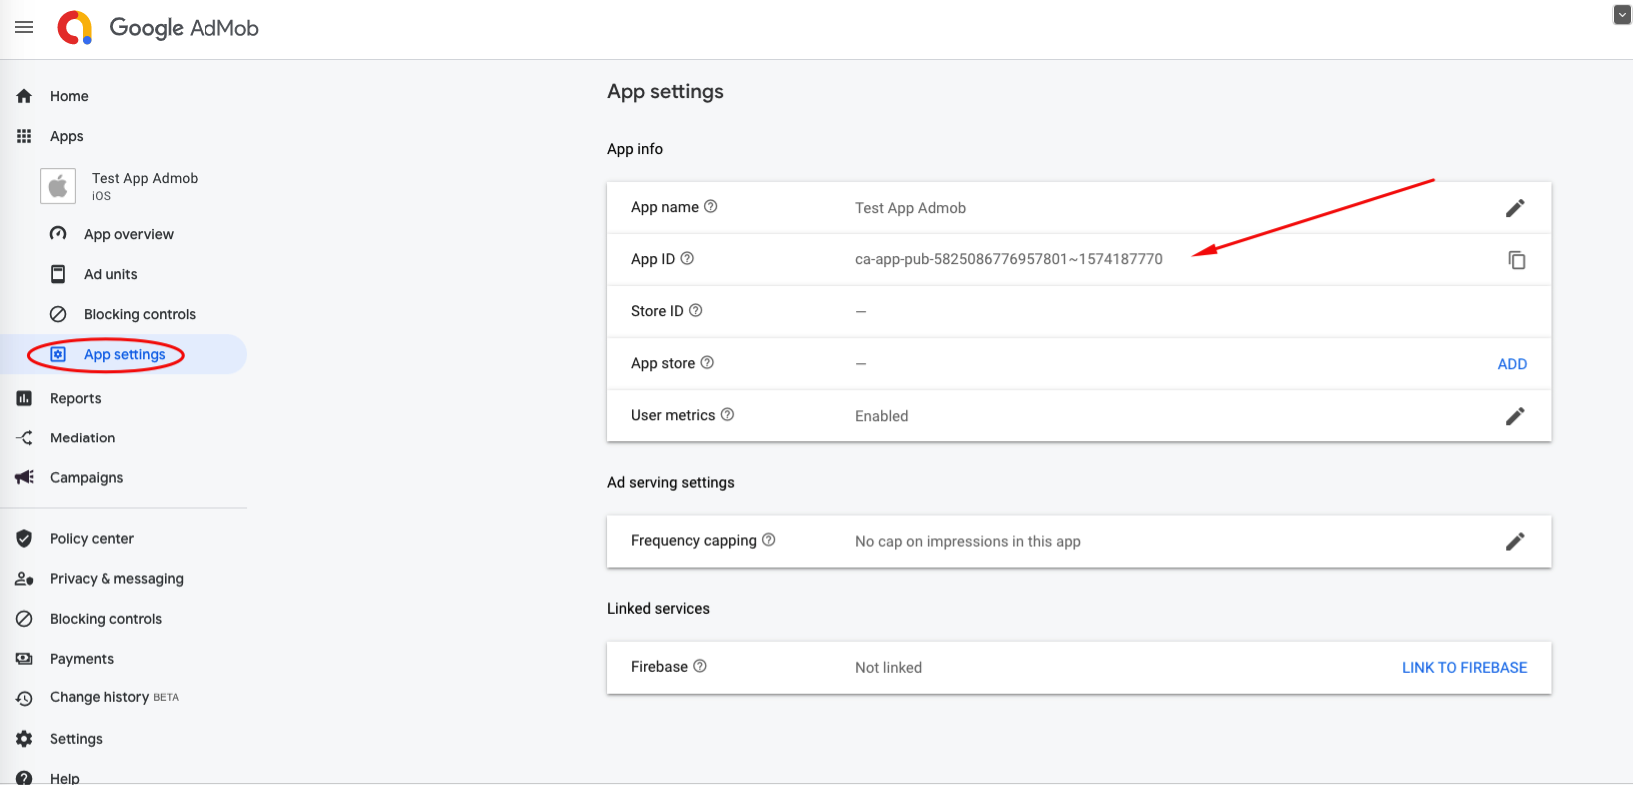Screen dimensions: 1633x785
Task: View Change history BETA
Action: [x=115, y=697]
